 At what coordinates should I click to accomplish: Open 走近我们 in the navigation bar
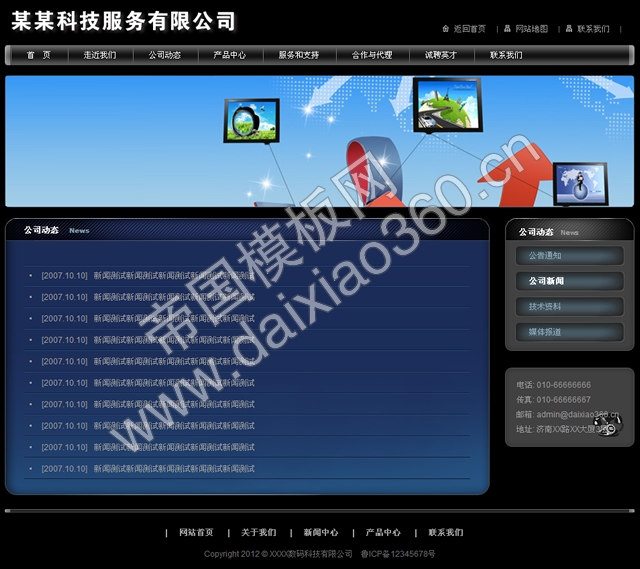(x=100, y=55)
